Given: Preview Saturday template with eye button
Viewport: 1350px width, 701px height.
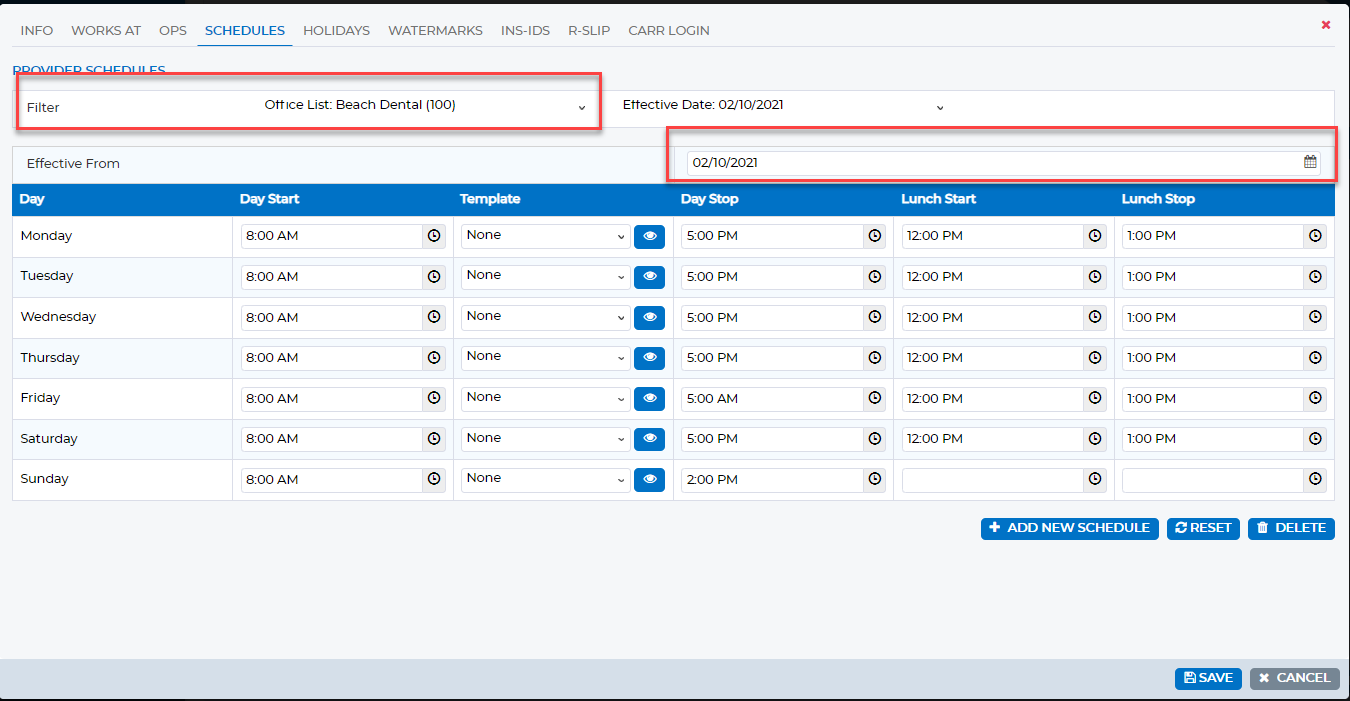Looking at the screenshot, I should (x=650, y=439).
